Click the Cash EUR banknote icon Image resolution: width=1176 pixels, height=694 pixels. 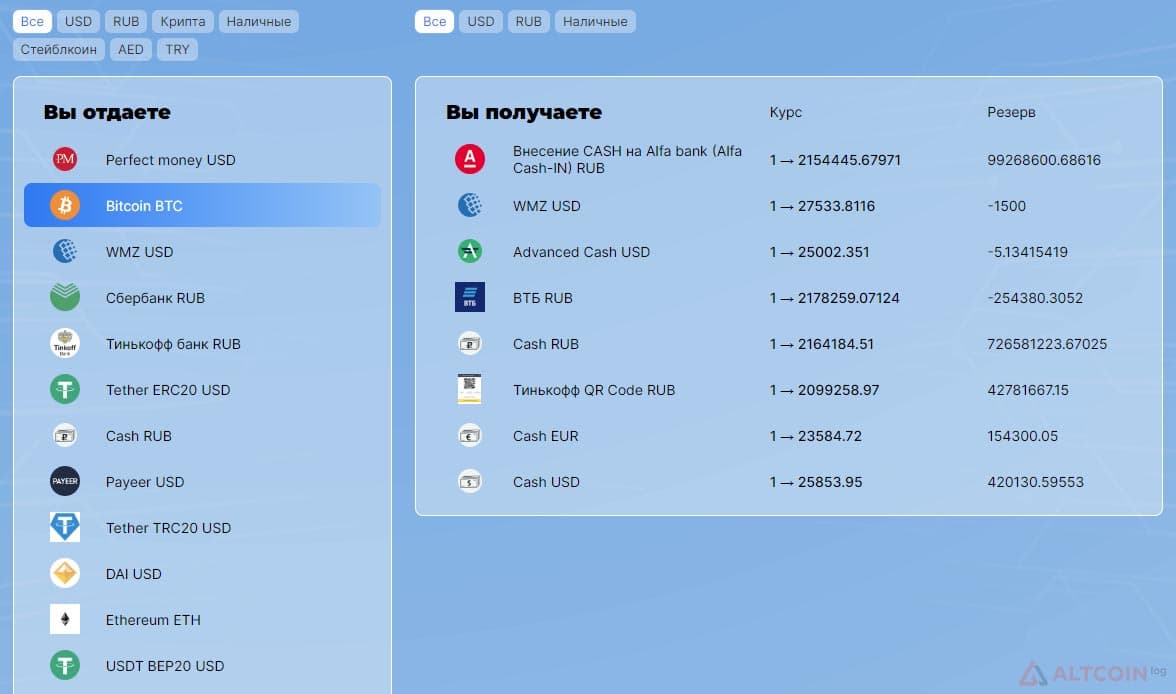point(470,435)
